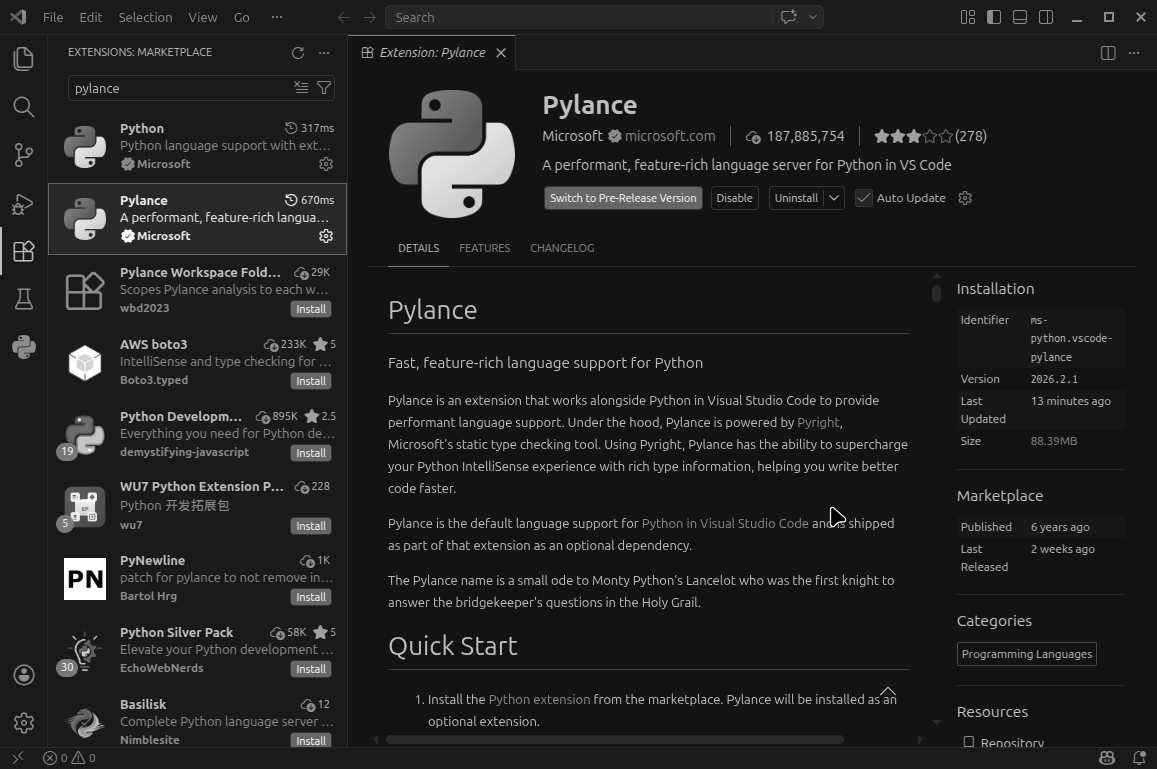The height and width of the screenshot is (769, 1157).
Task: Click the vertical scrollbar of details pane
Action: (936, 293)
